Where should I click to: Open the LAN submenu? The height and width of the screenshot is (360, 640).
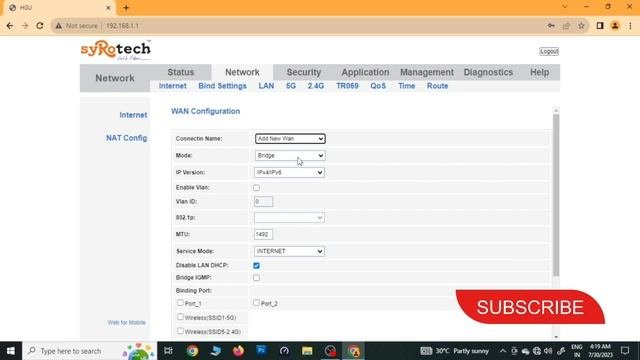[266, 86]
